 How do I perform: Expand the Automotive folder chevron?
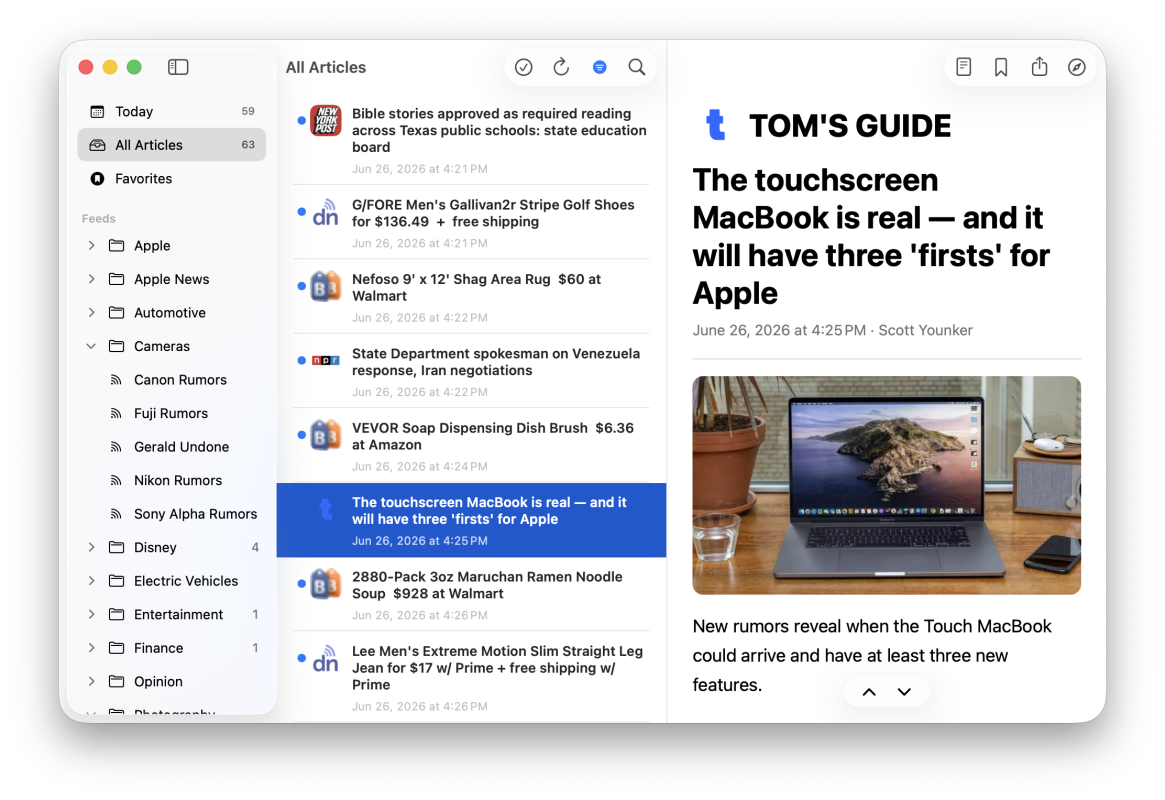tap(91, 312)
